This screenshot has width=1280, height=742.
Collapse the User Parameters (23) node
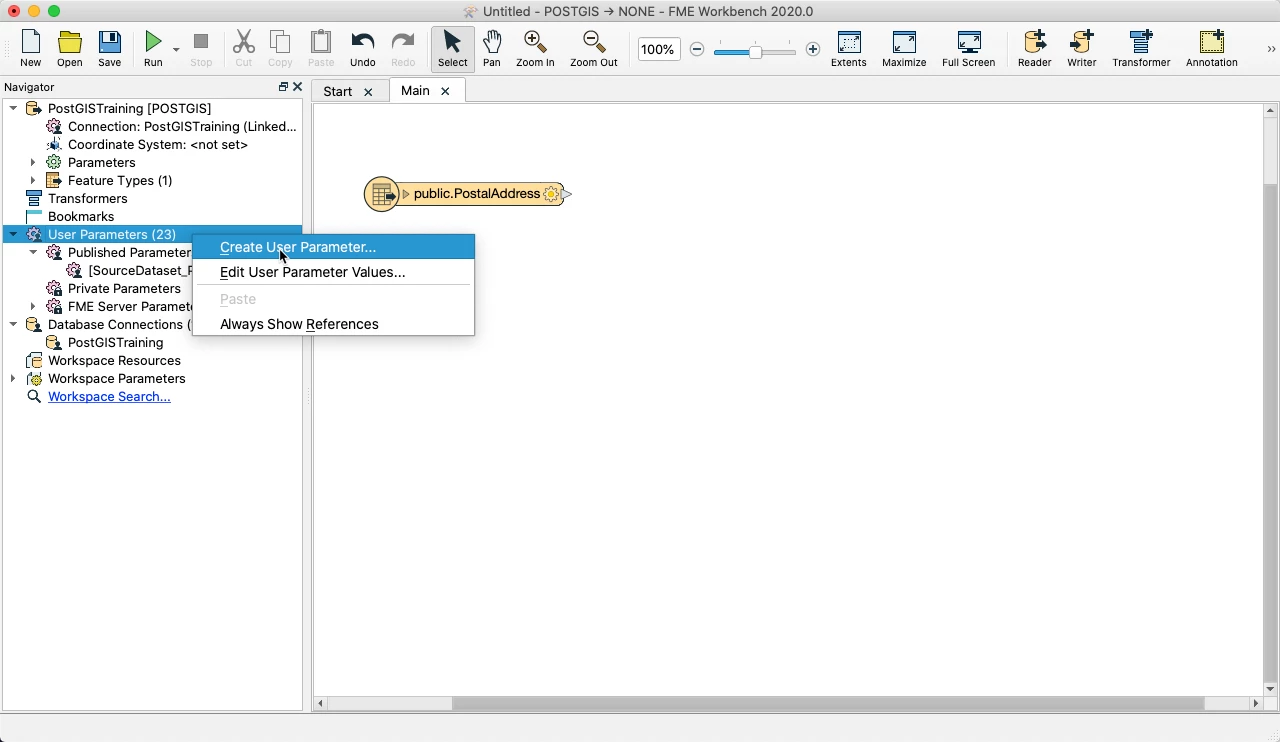click(13, 234)
